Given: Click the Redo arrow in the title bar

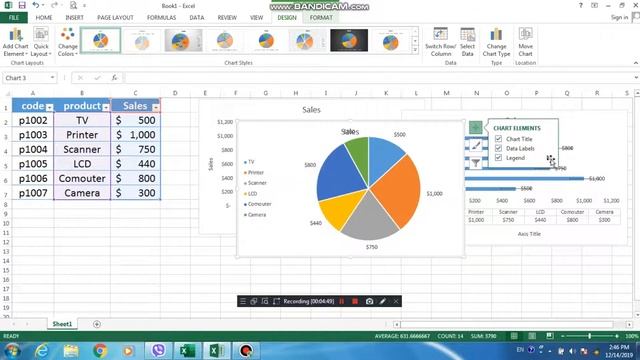Looking at the screenshot, I should (x=54, y=5).
